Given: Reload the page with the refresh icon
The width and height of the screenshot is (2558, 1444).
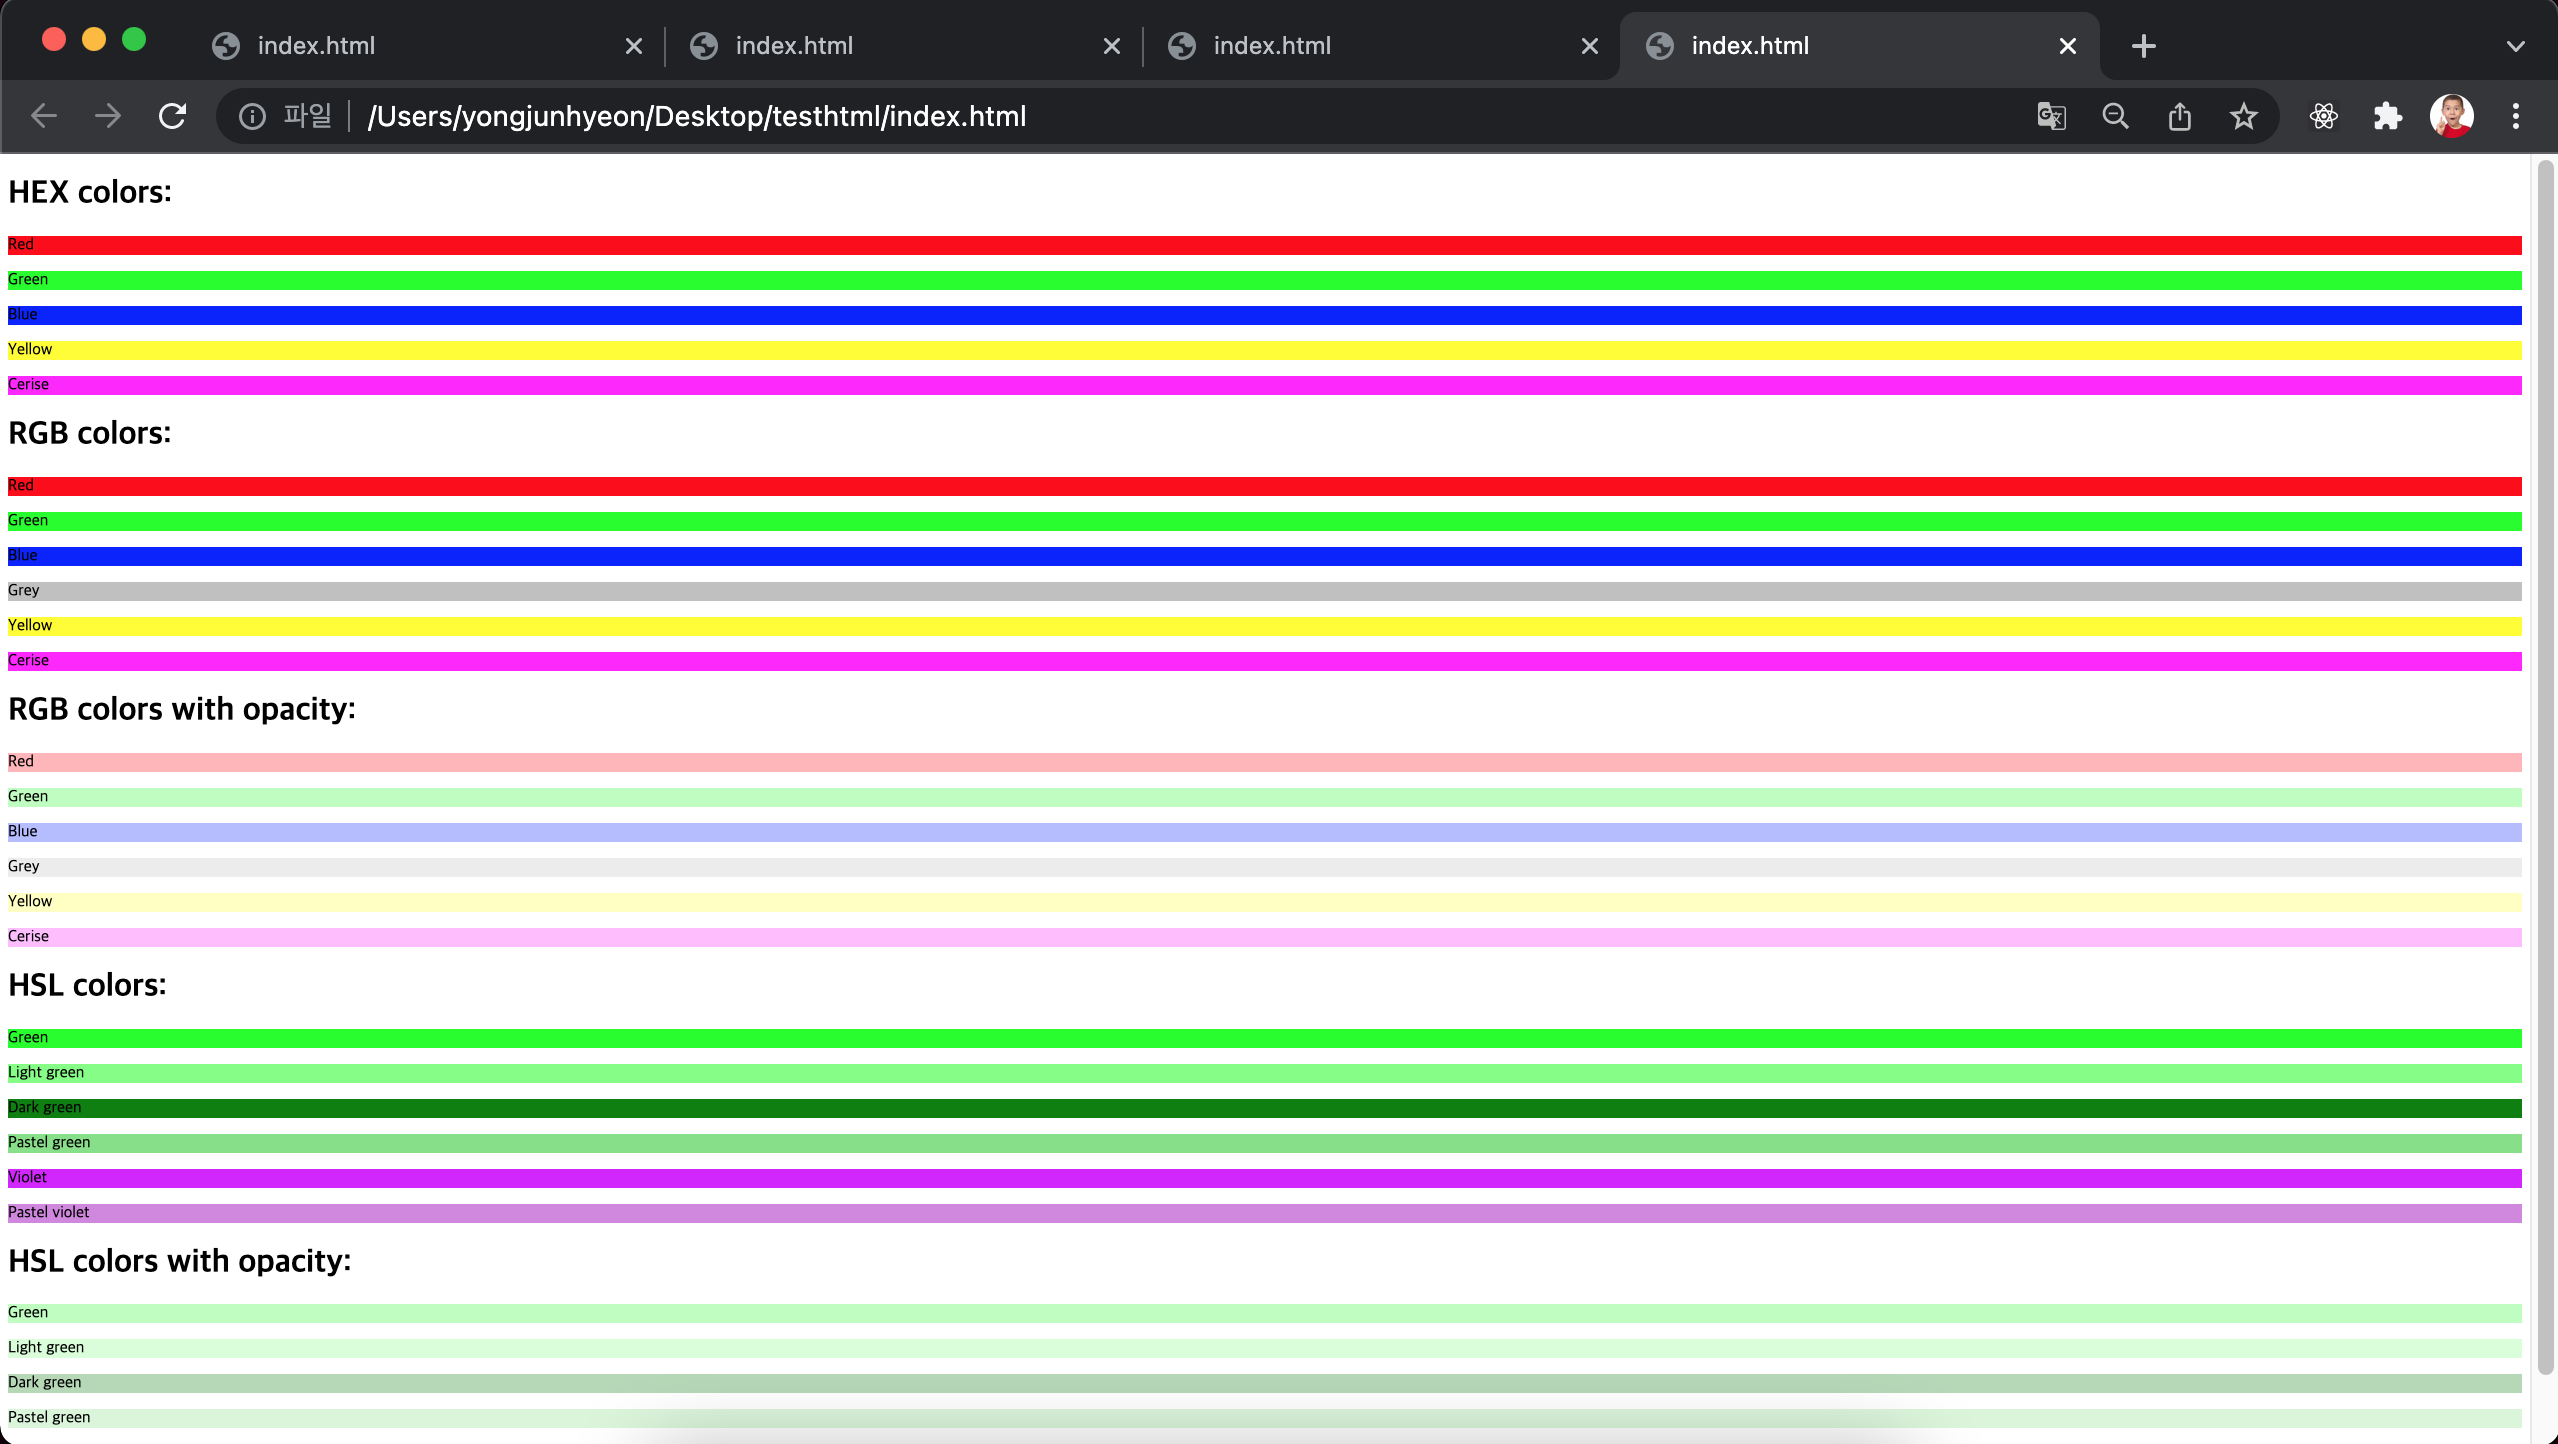Looking at the screenshot, I should click(x=172, y=116).
